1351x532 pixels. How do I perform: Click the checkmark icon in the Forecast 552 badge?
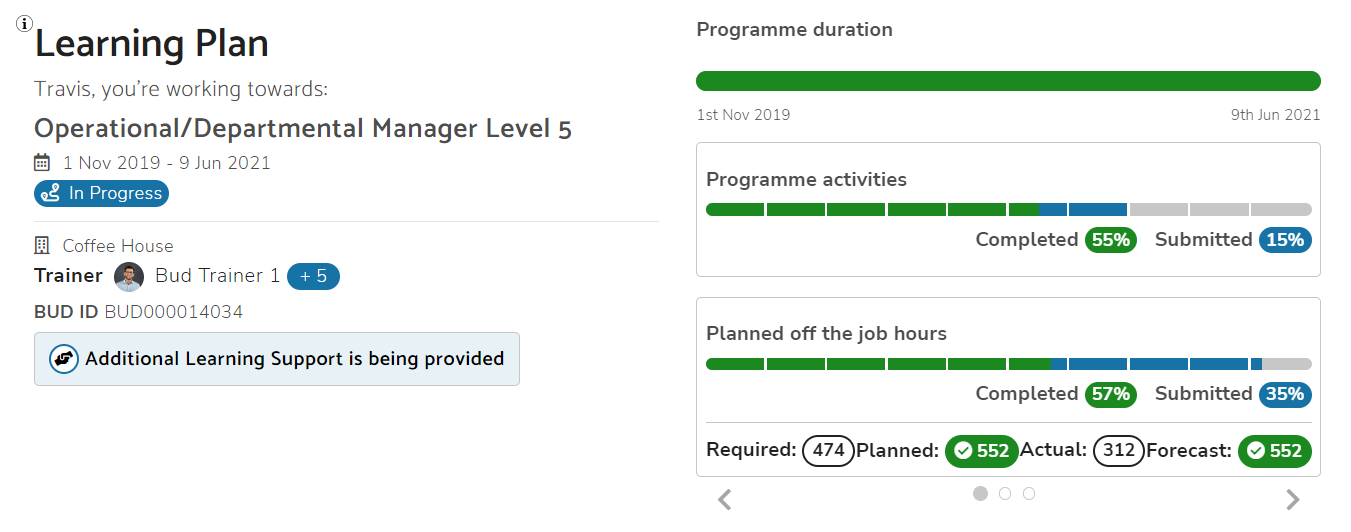[1256, 451]
